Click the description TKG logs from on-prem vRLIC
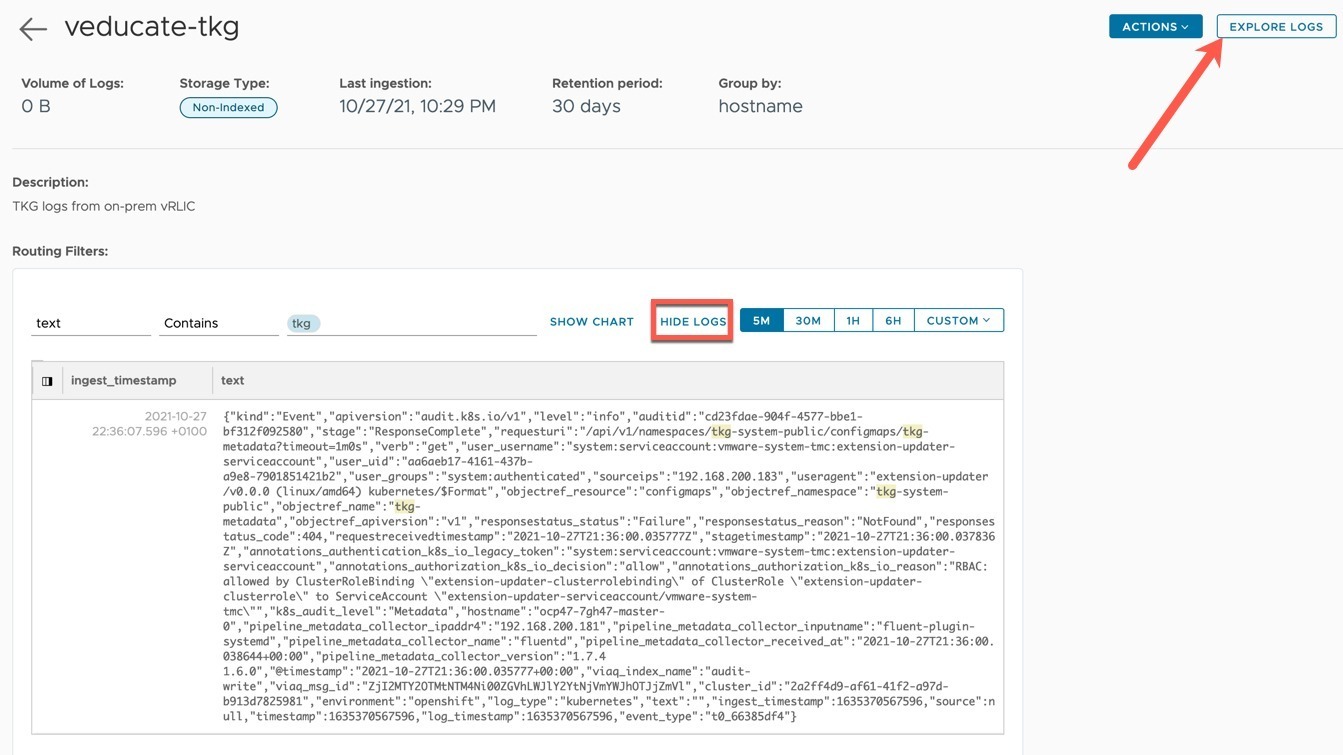The height and width of the screenshot is (755, 1343). (x=104, y=207)
